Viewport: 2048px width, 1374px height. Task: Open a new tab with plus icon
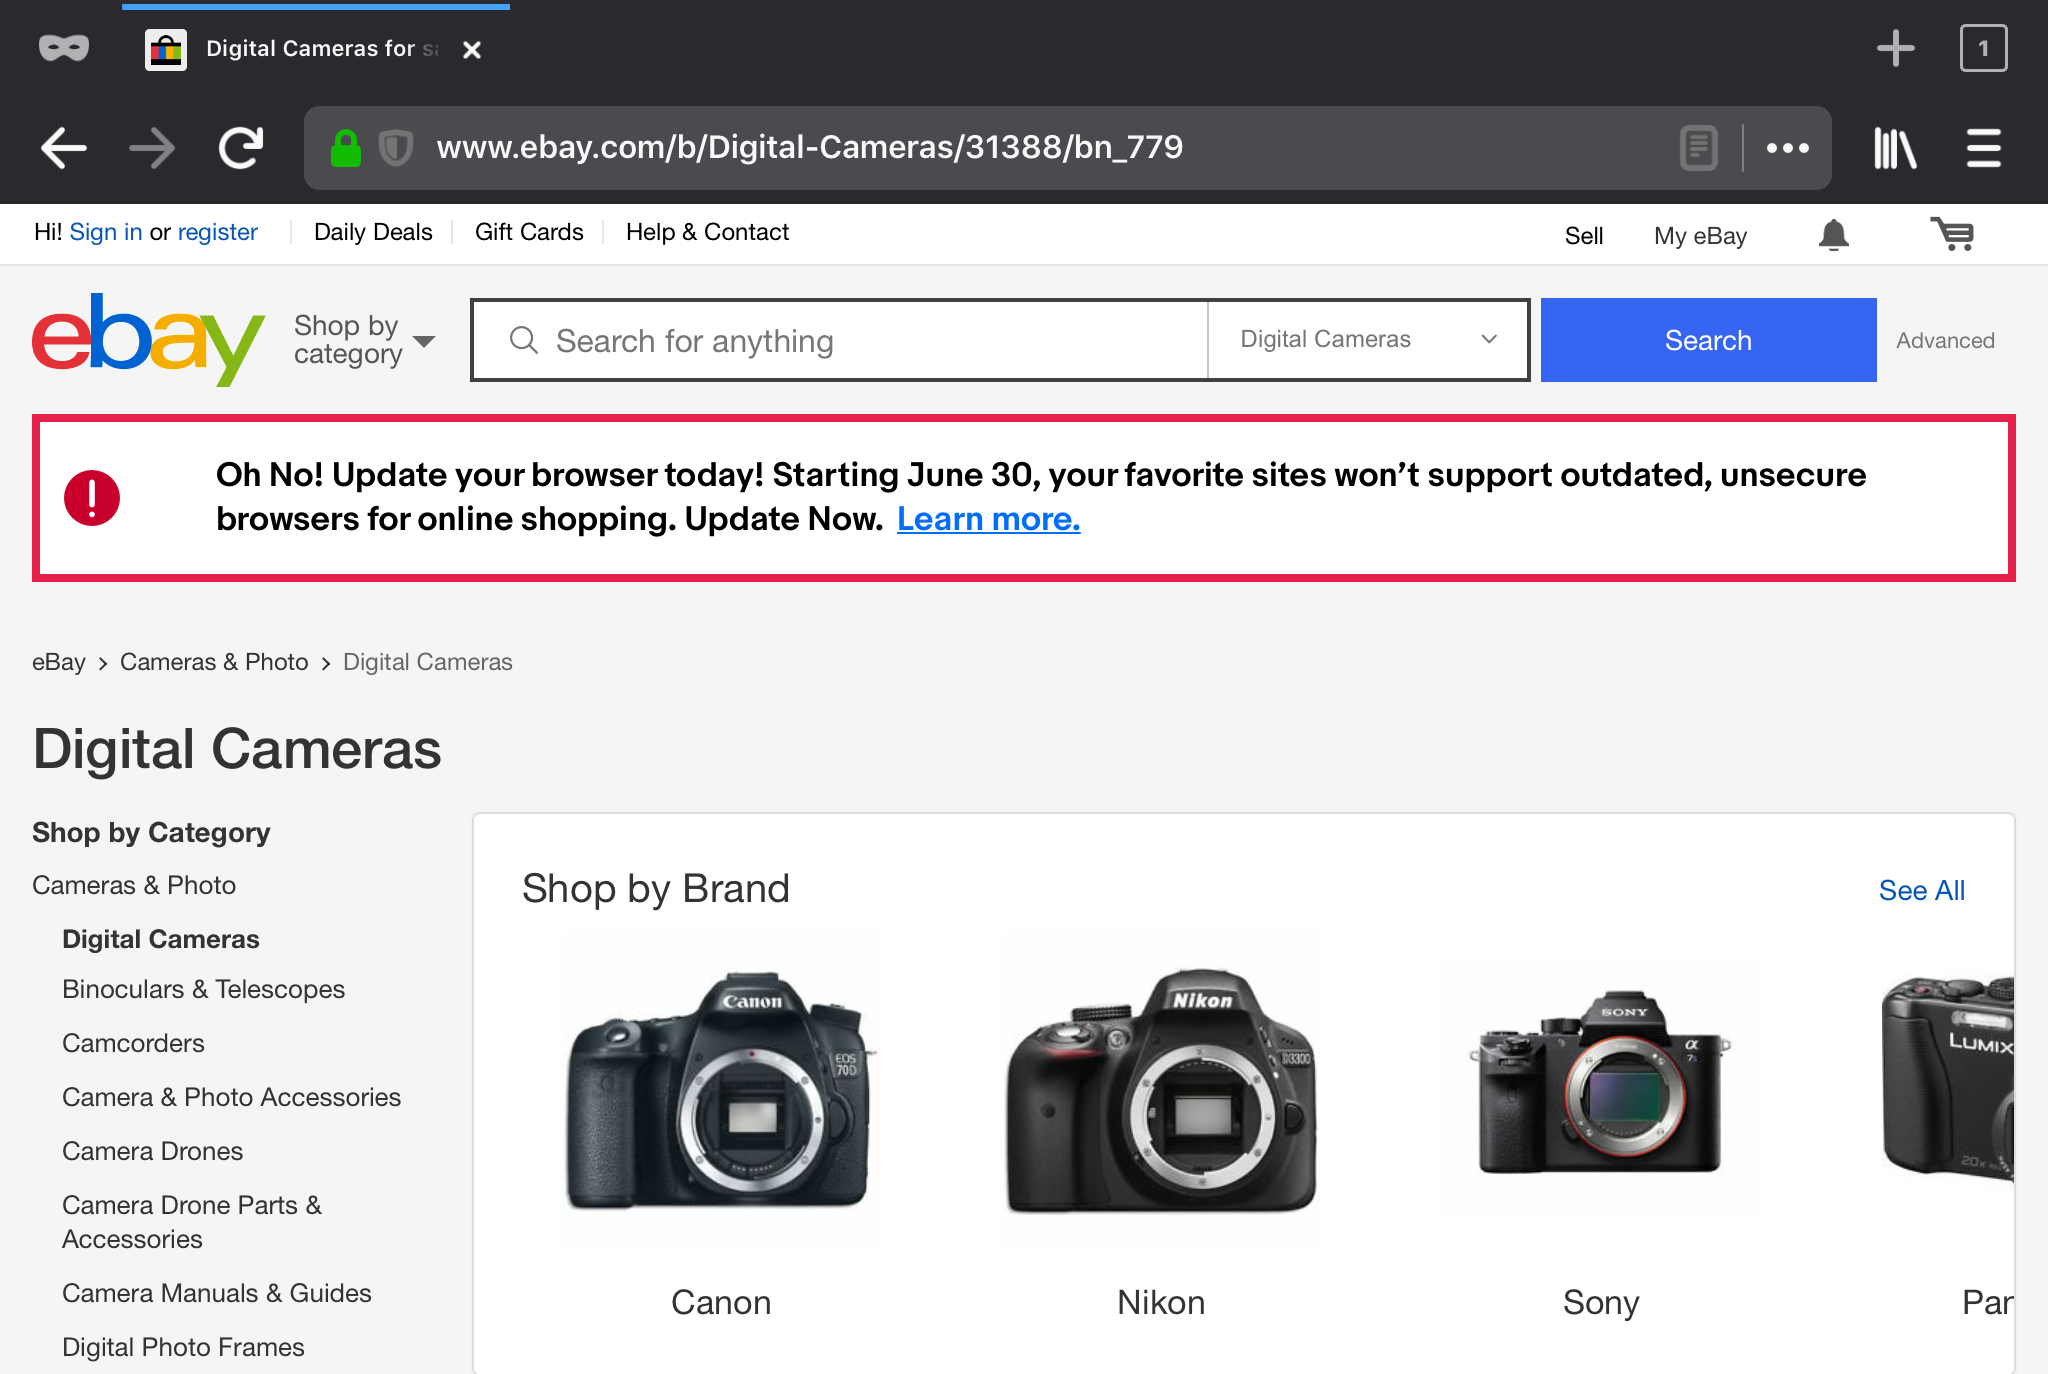1895,48
